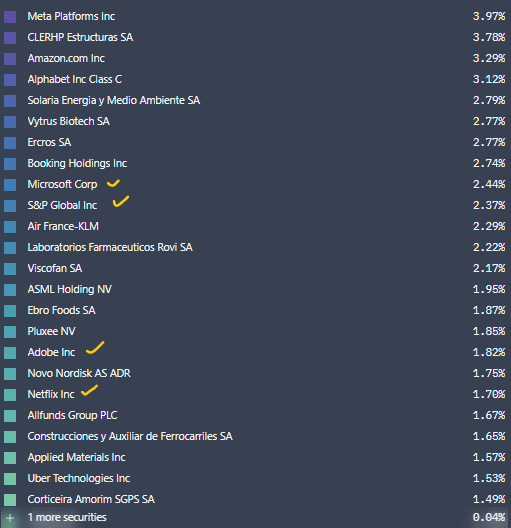The width and height of the screenshot is (511, 528).
Task: Select Pluxee NV holding name
Action: point(52,331)
